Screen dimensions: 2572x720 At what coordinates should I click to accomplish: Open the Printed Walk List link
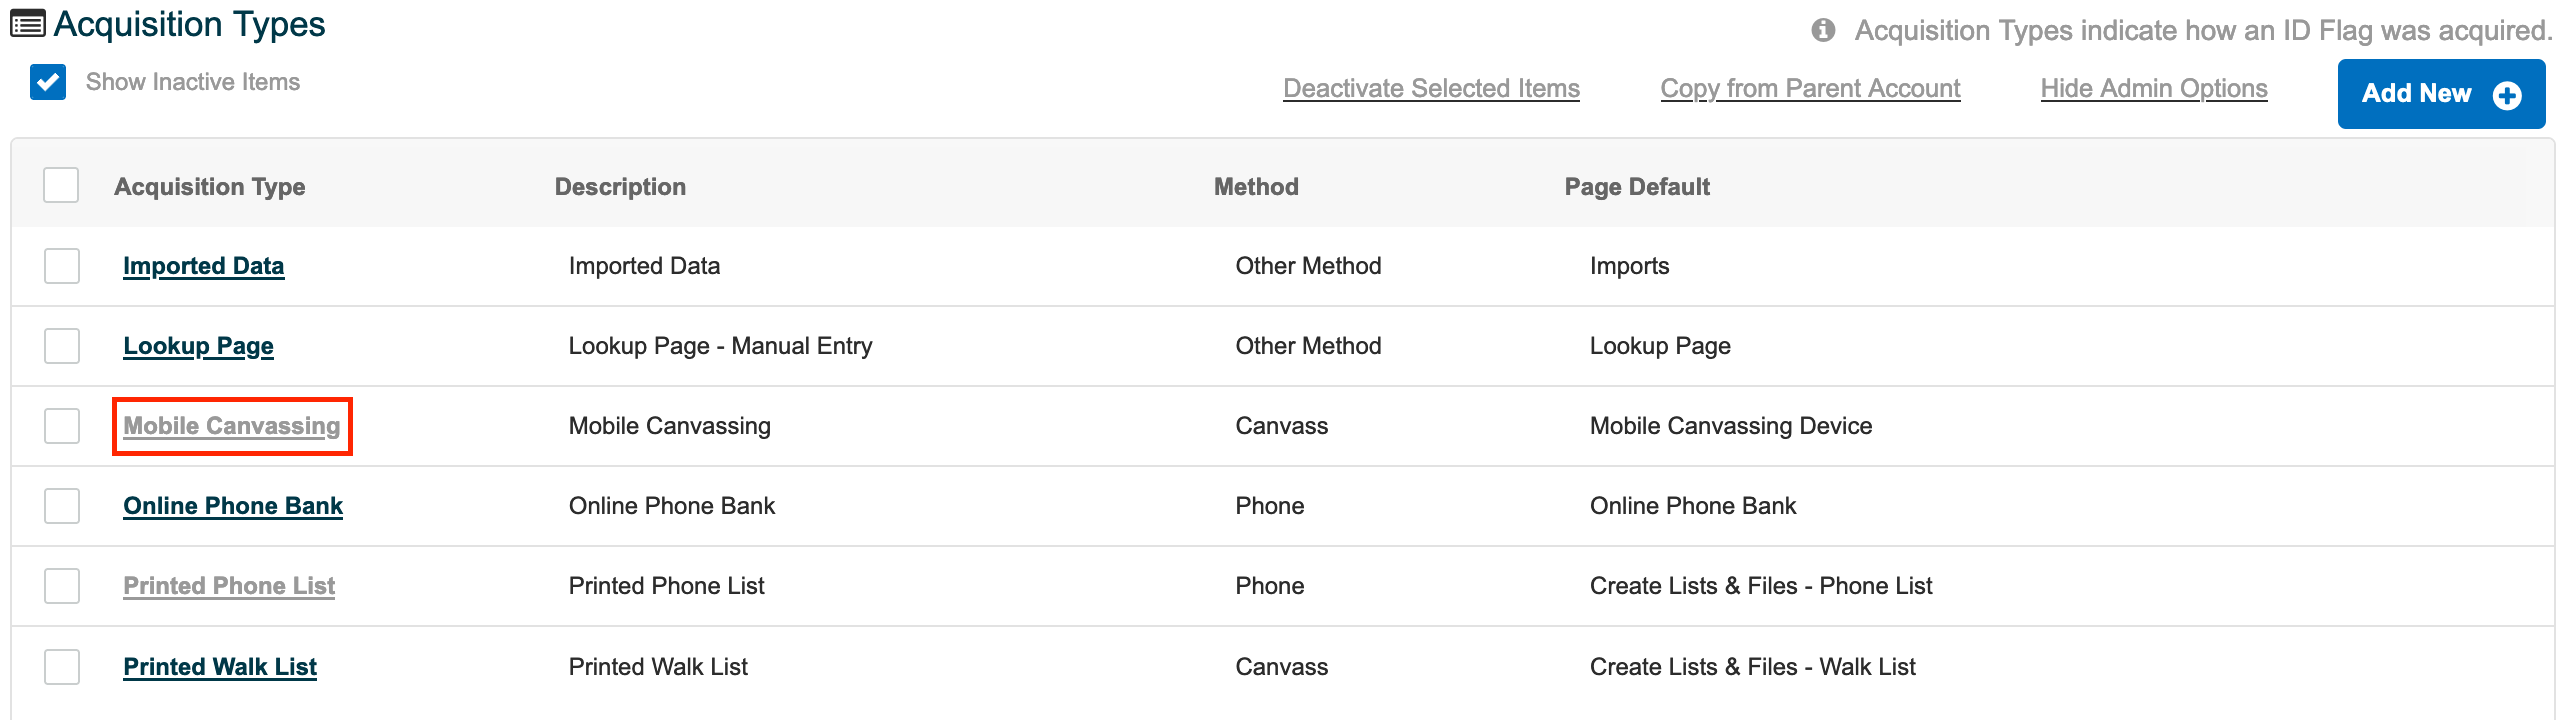pos(220,667)
